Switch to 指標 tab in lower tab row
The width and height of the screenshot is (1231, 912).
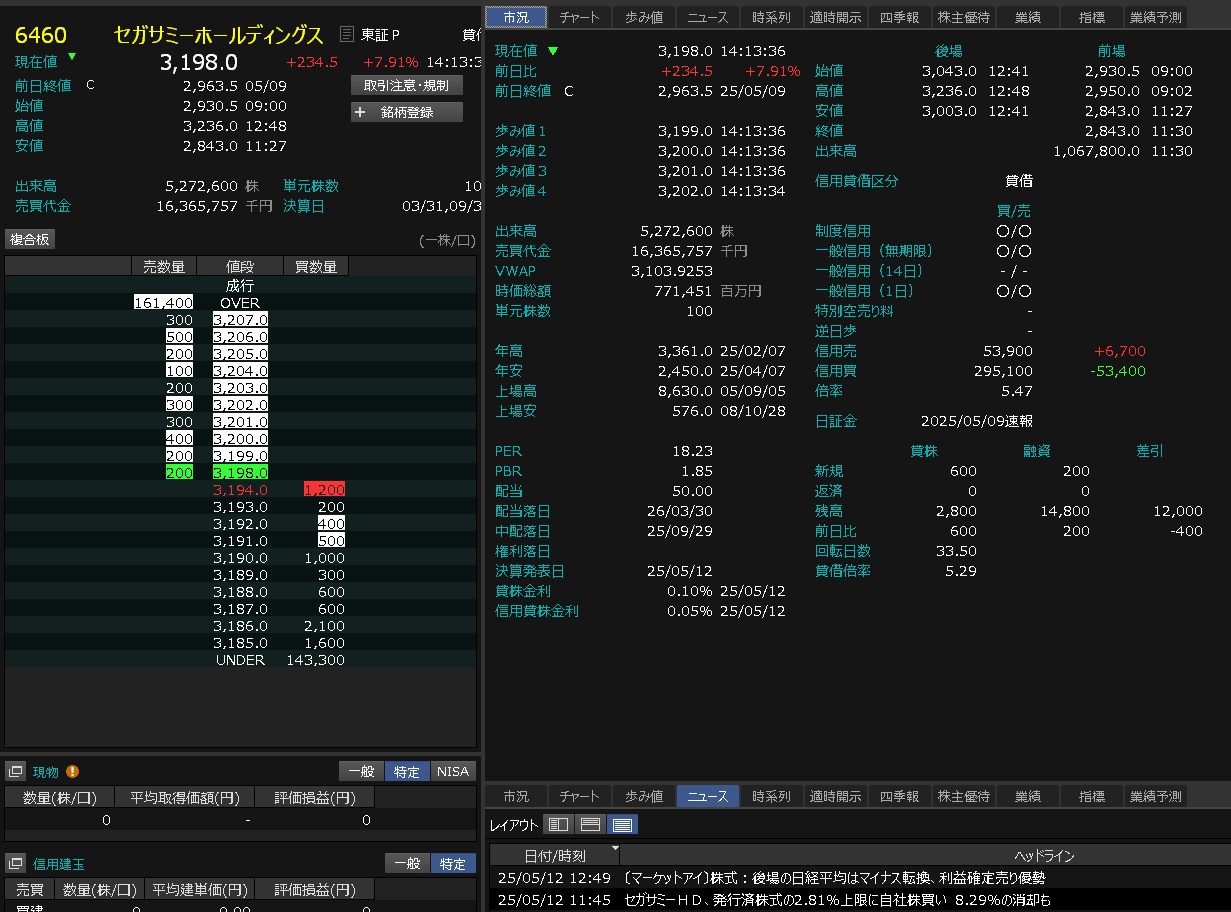[x=1091, y=796]
